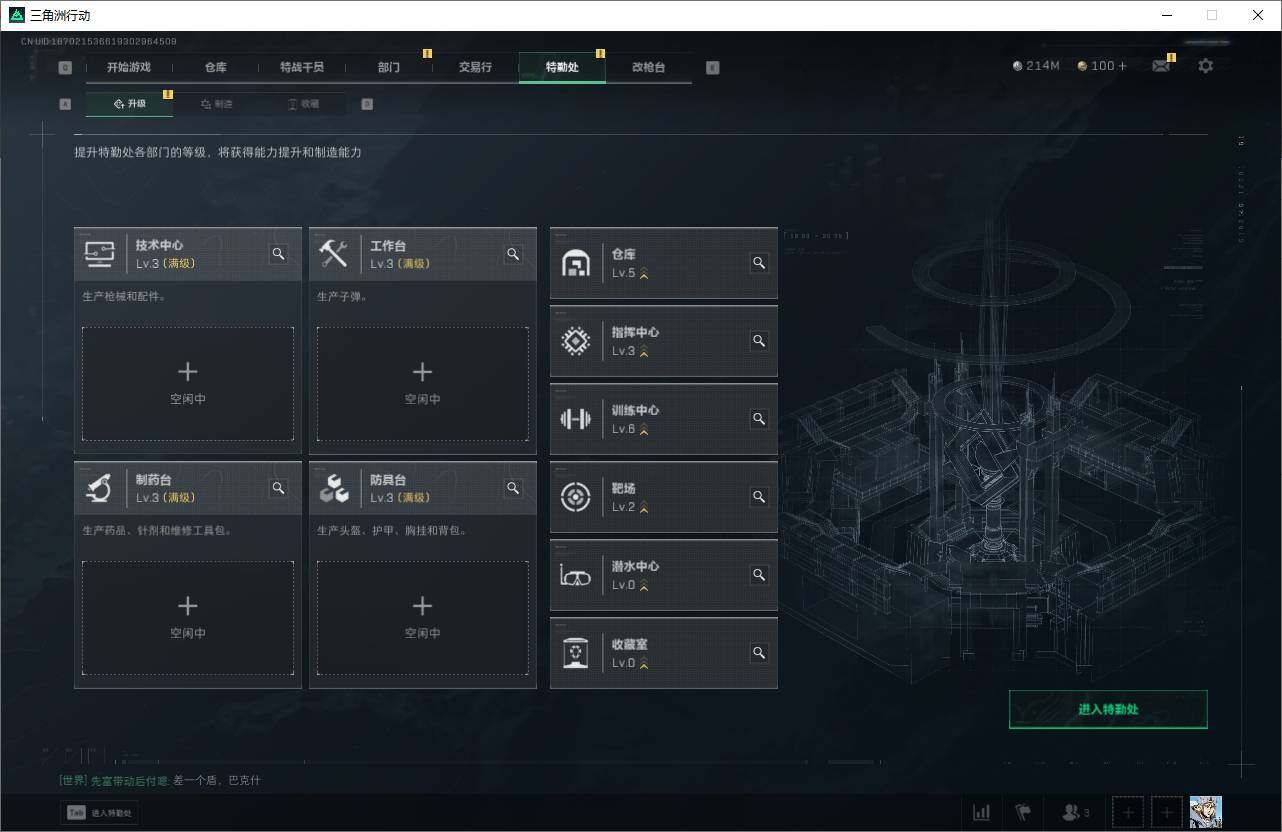This screenshot has width=1282, height=832.
Task: Click the Tab 进入特勤处 shortcut hint
Action: [100, 813]
